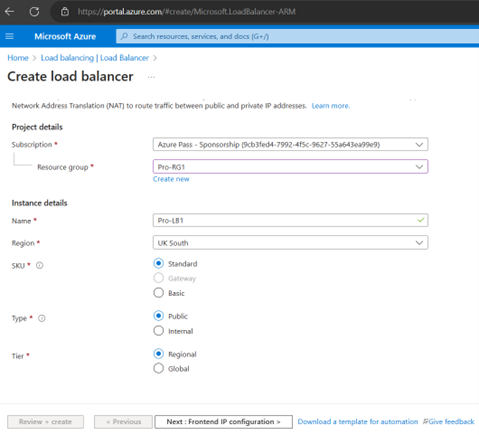This screenshot has height=435, width=479.
Task: Navigate to Load balancing | Load Balancer breadcrumb
Action: click(95, 58)
